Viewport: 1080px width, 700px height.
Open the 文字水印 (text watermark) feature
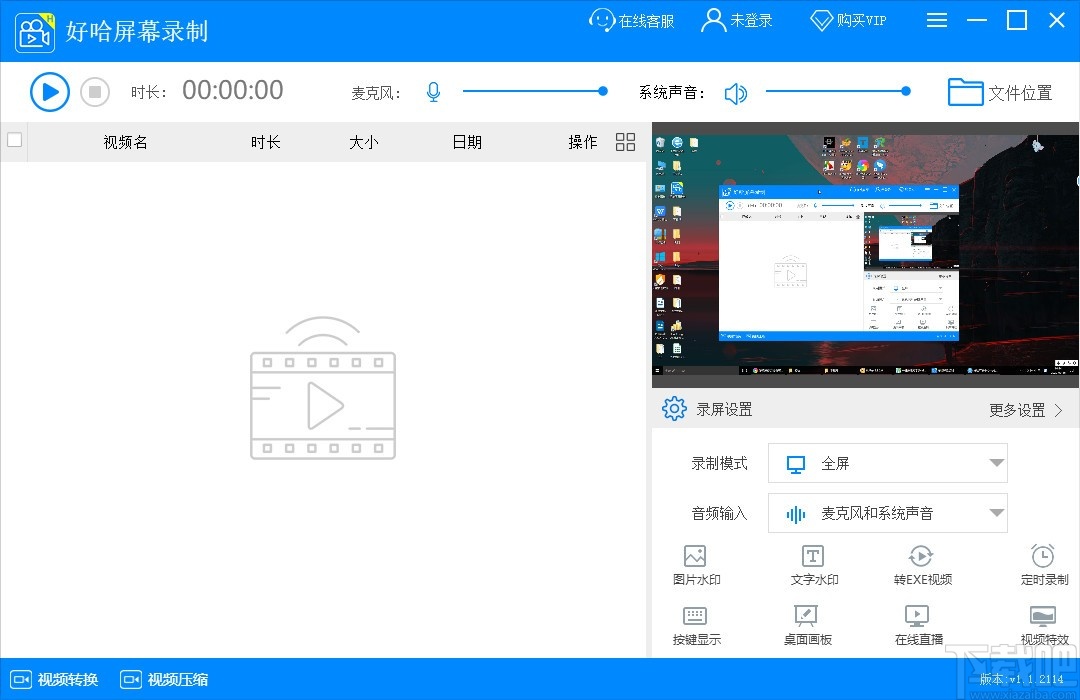point(812,563)
